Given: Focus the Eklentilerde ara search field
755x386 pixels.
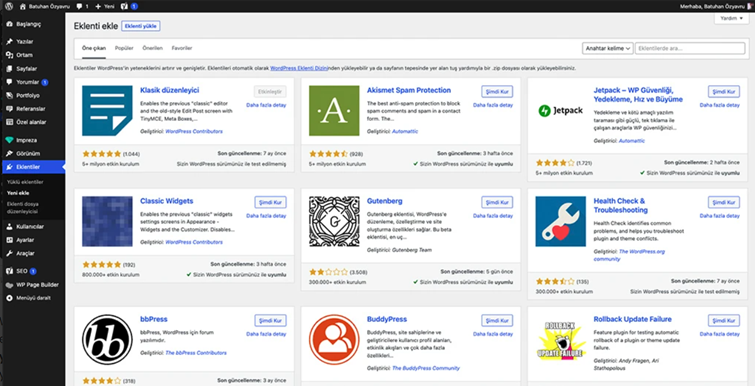Looking at the screenshot, I should (690, 48).
